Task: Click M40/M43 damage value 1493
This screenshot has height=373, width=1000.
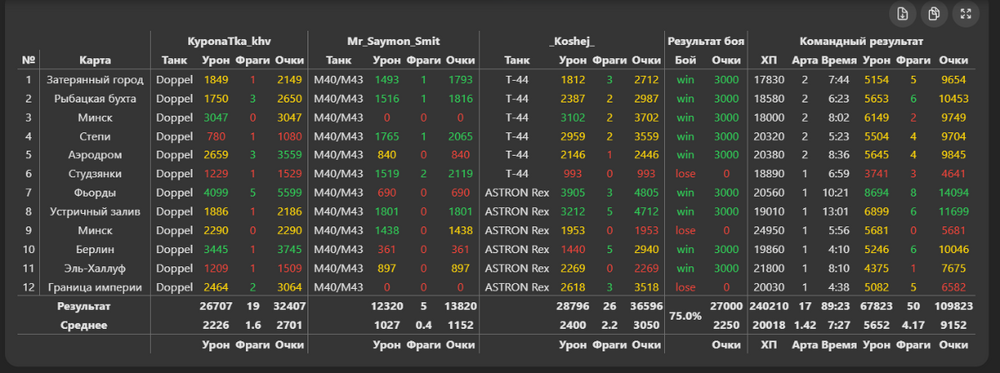Action: point(387,80)
